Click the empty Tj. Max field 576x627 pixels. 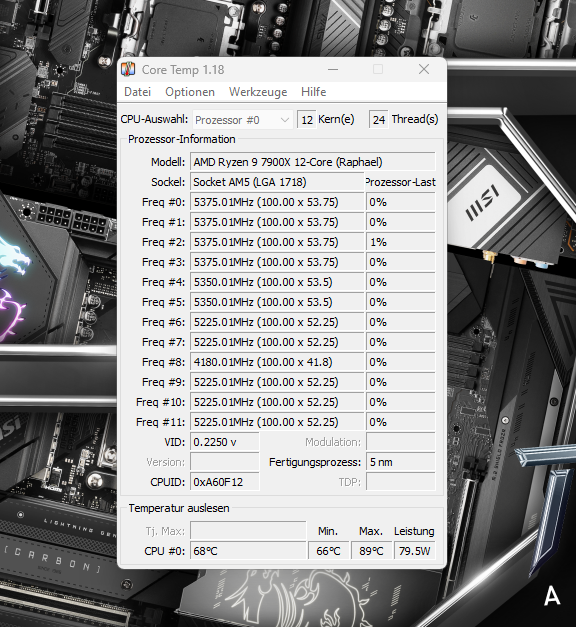click(x=248, y=531)
